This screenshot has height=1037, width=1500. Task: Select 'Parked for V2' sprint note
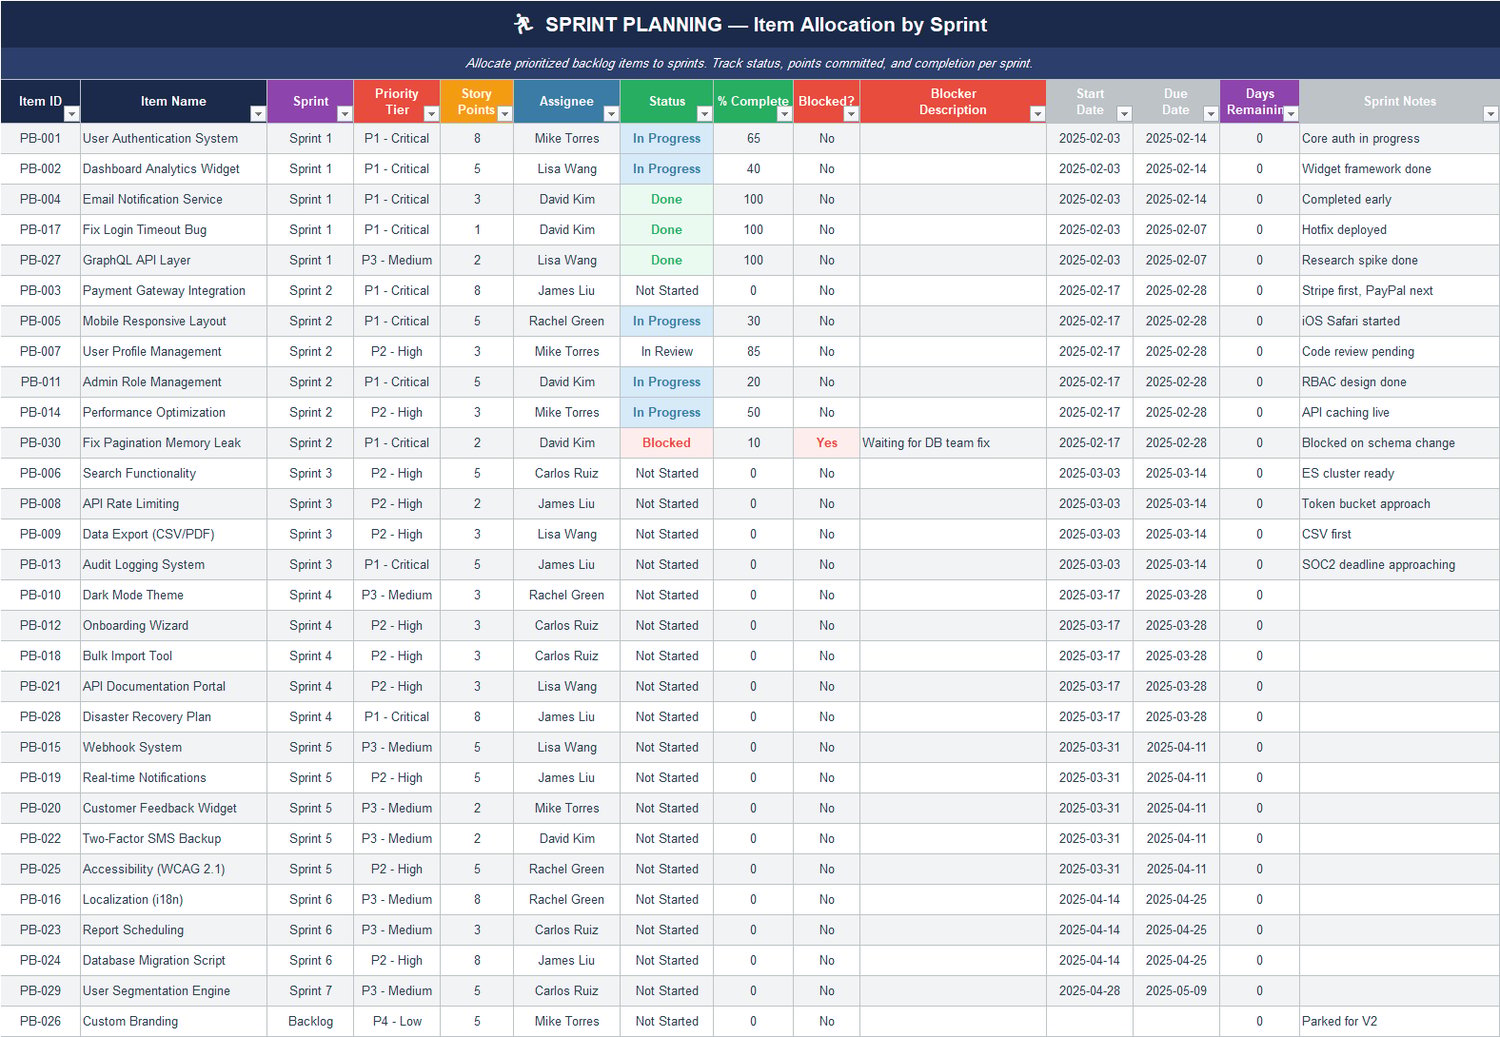tap(1399, 1021)
